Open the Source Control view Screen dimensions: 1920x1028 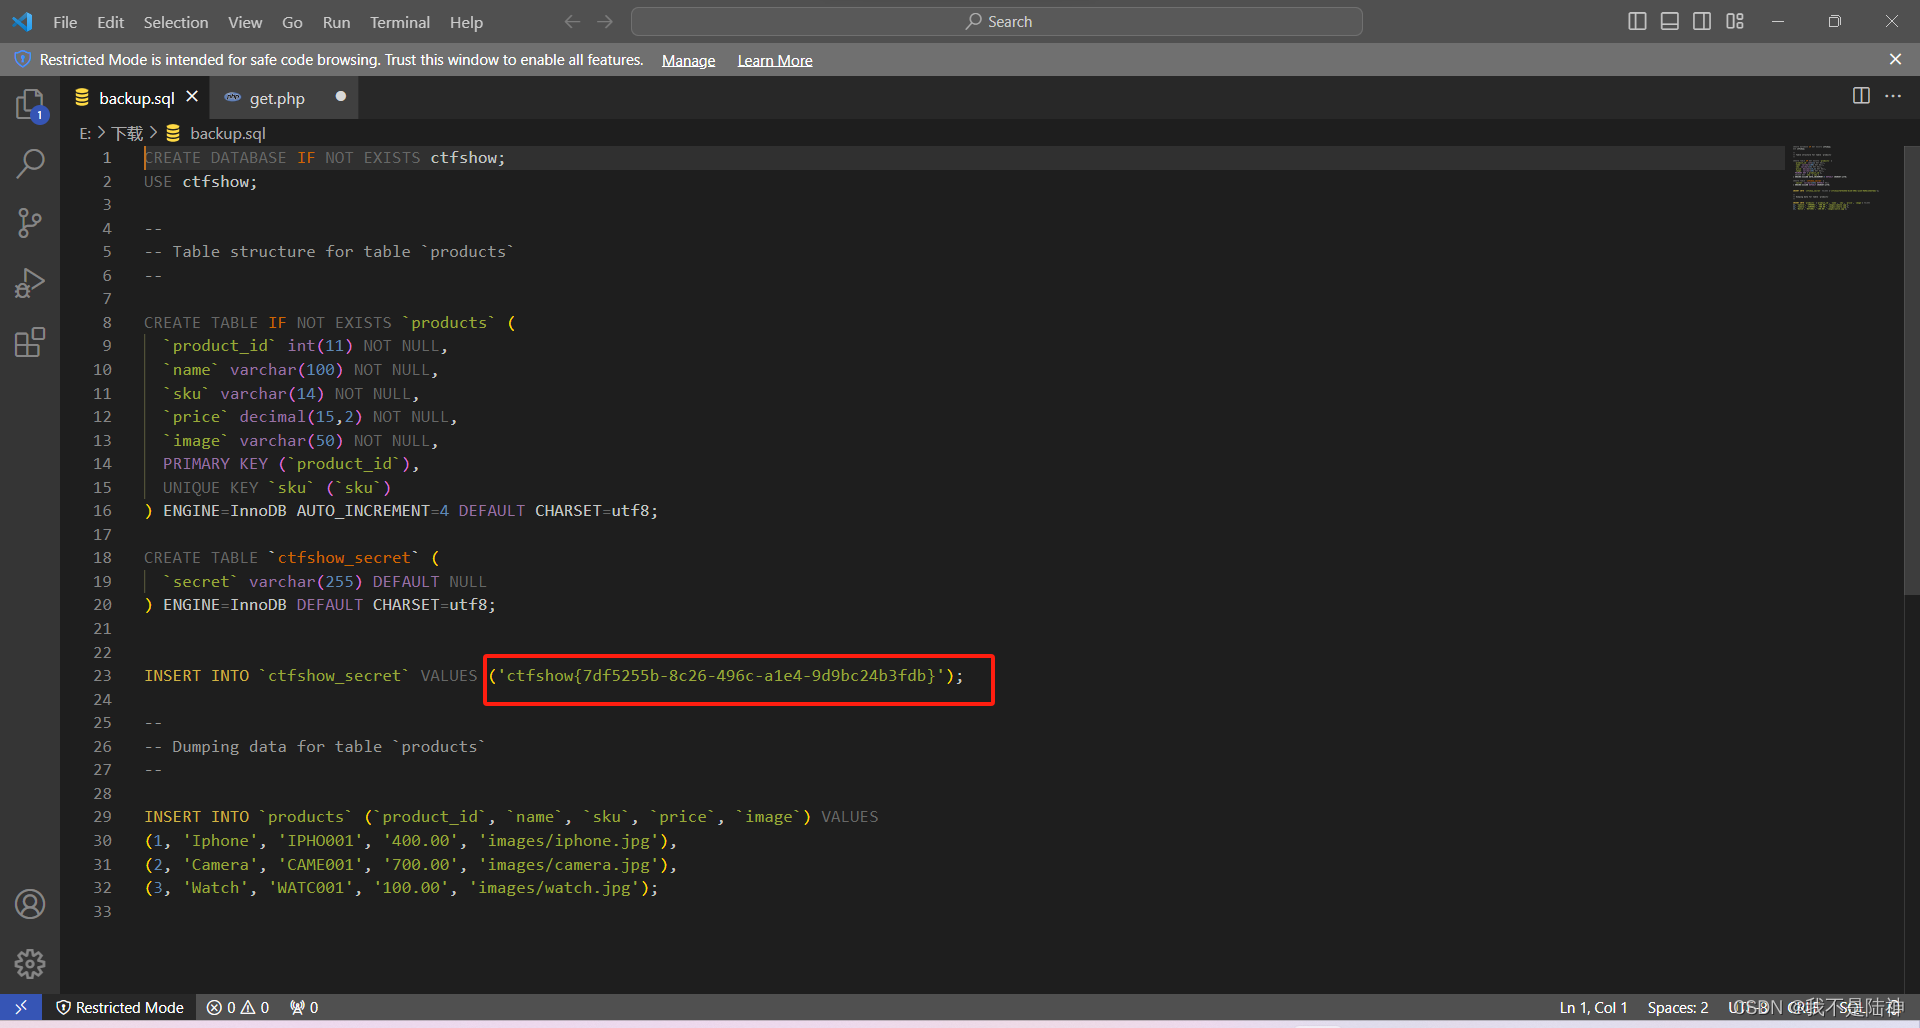click(x=30, y=222)
